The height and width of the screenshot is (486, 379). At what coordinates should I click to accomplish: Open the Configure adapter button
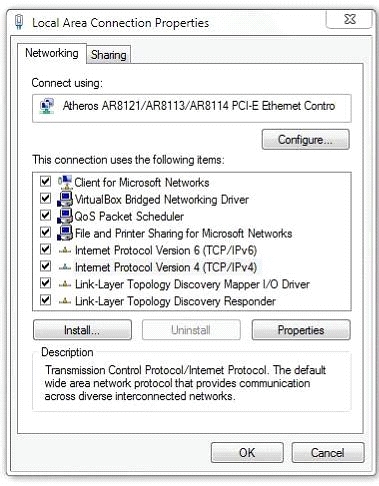pyautogui.click(x=306, y=140)
